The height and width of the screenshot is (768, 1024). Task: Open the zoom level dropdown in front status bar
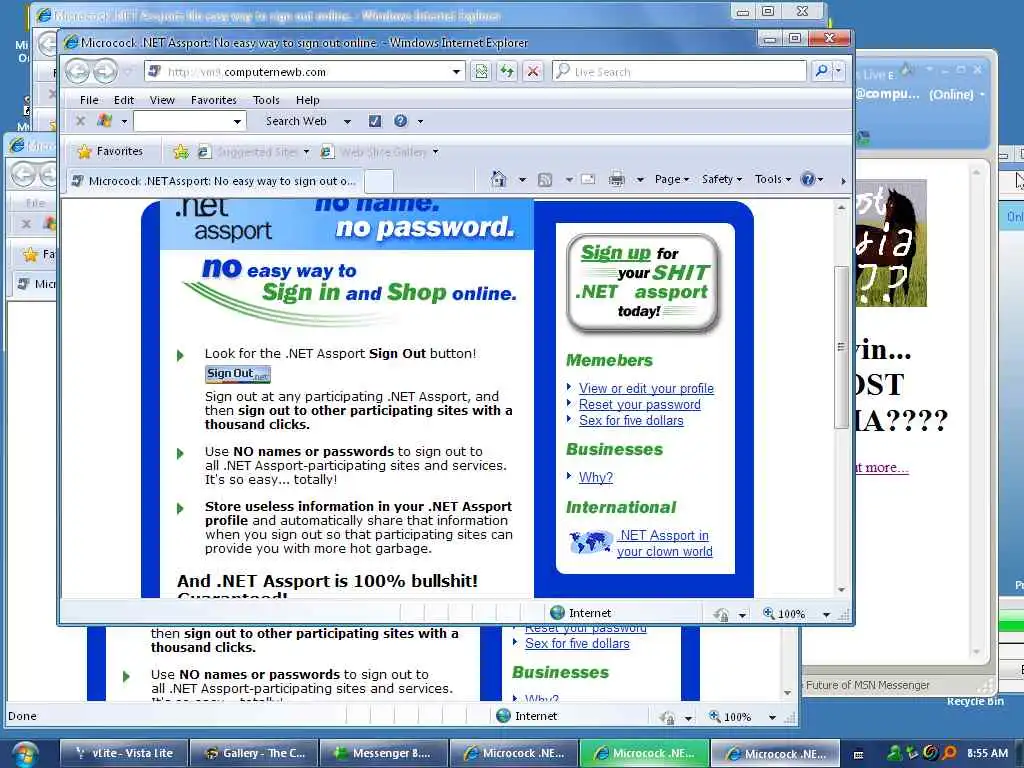pos(826,615)
